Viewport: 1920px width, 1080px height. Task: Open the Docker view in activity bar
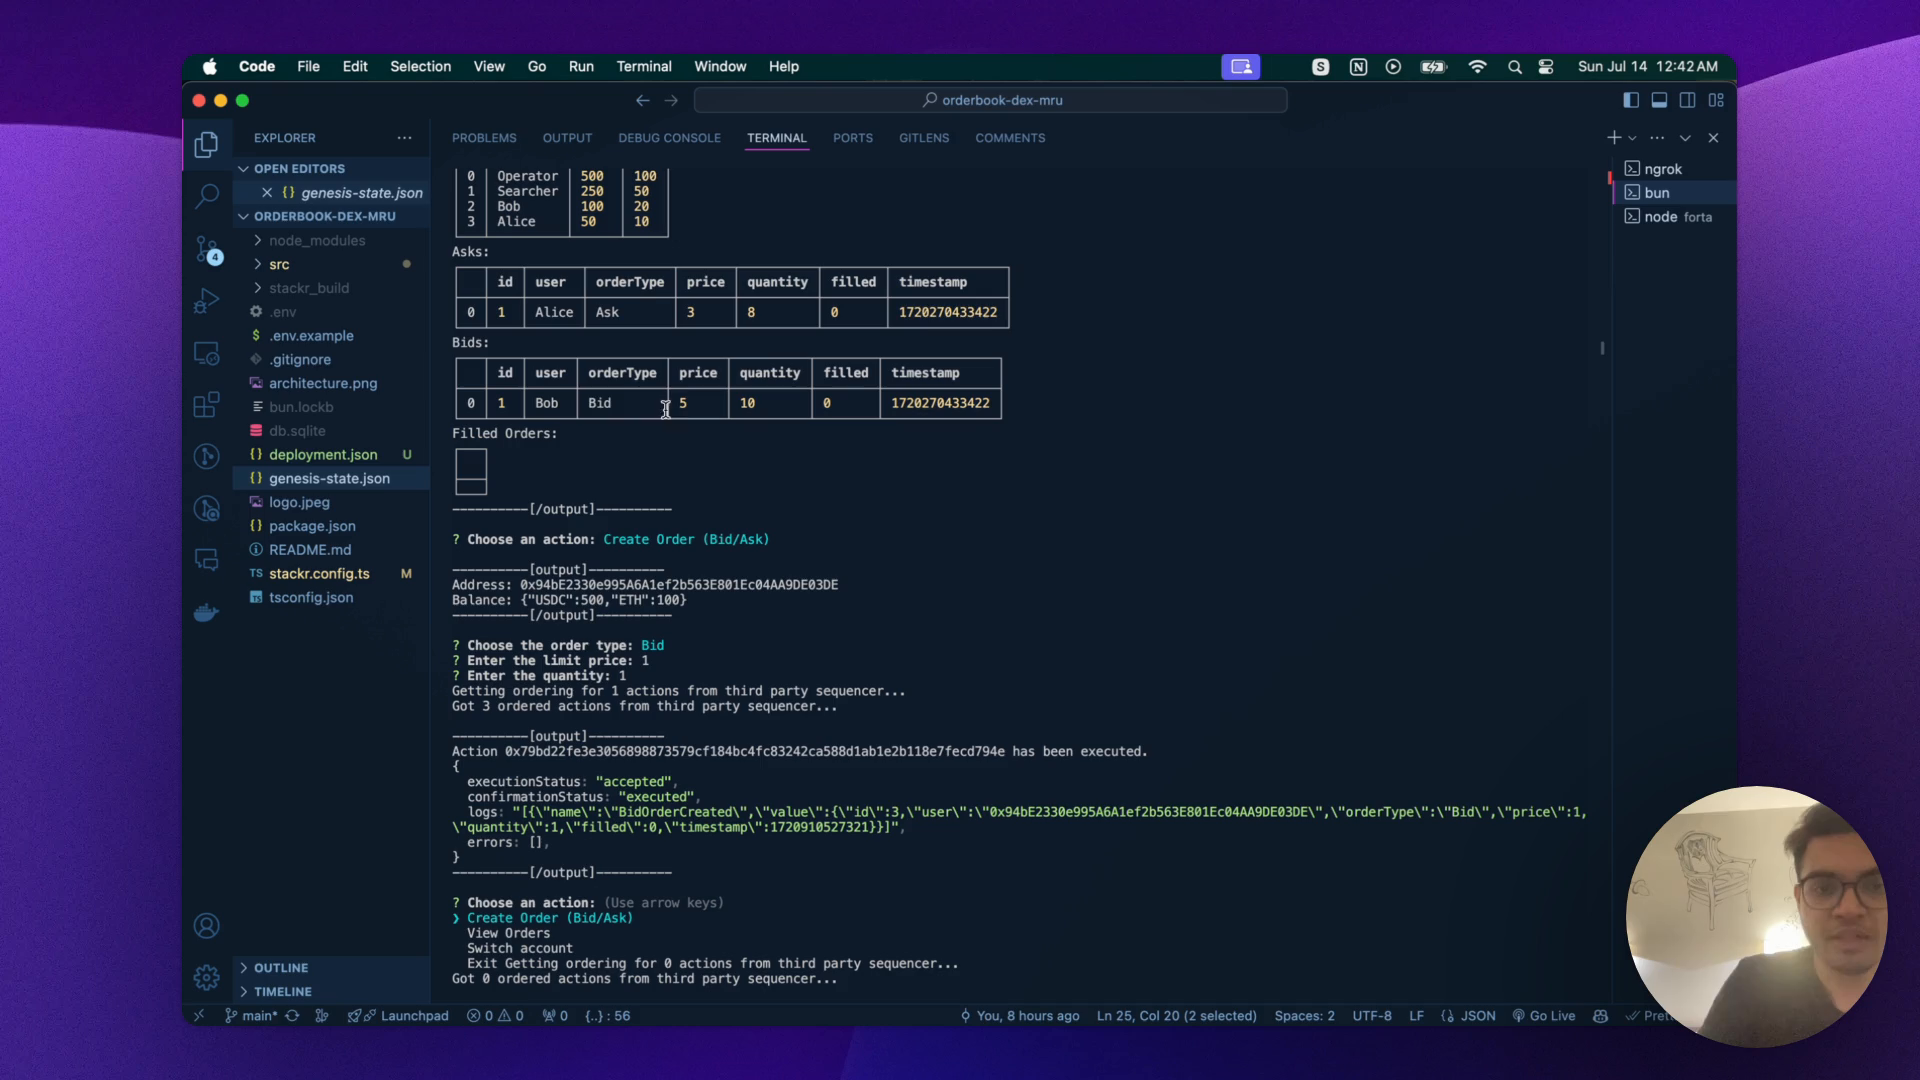coord(206,612)
